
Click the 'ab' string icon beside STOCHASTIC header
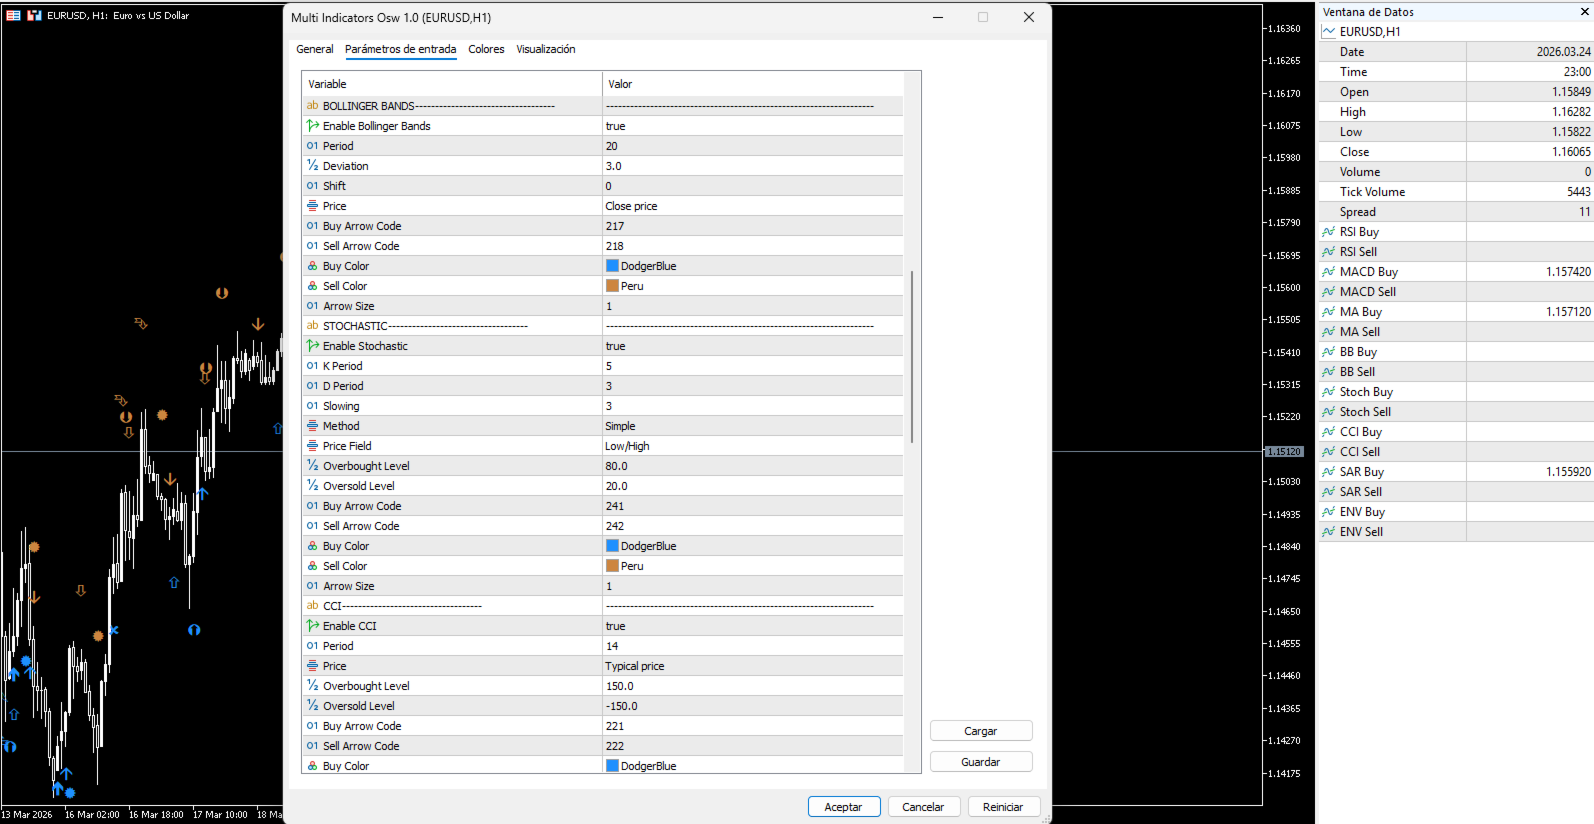click(313, 326)
